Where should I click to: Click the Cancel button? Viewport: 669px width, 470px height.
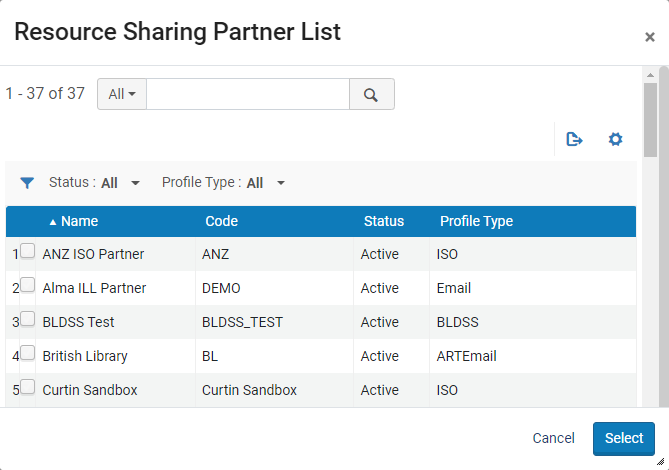(553, 438)
